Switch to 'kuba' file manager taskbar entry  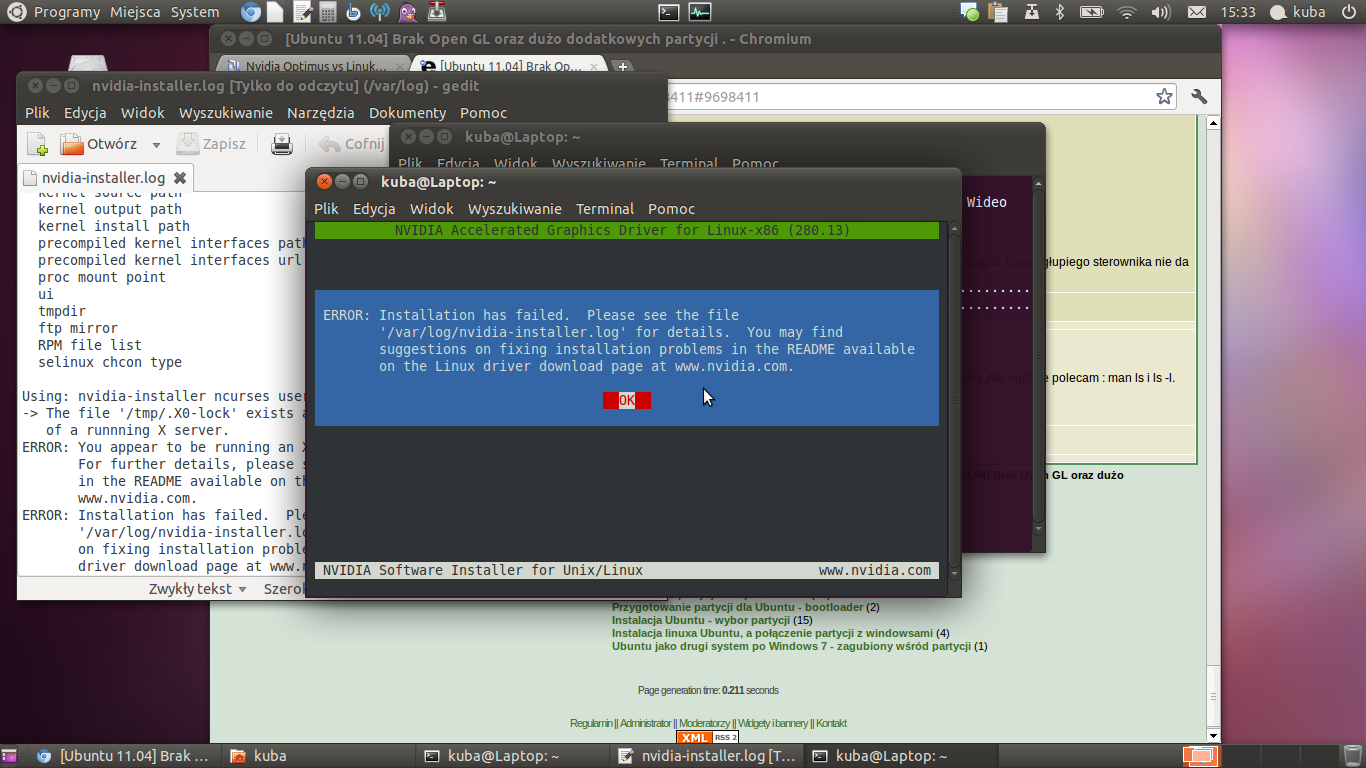coord(317,756)
